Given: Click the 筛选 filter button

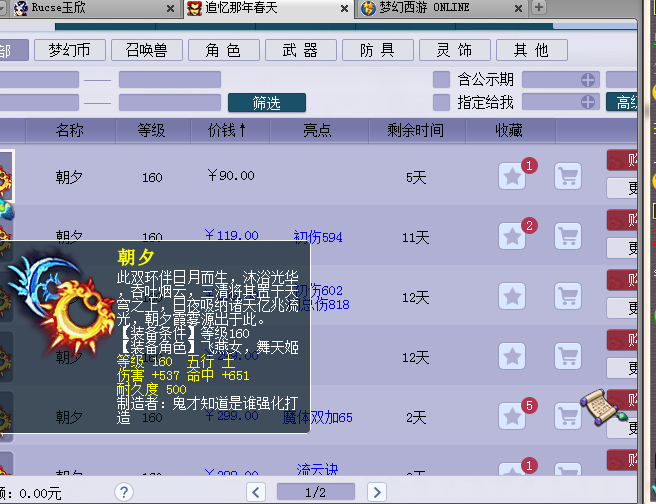Looking at the screenshot, I should tap(267, 102).
